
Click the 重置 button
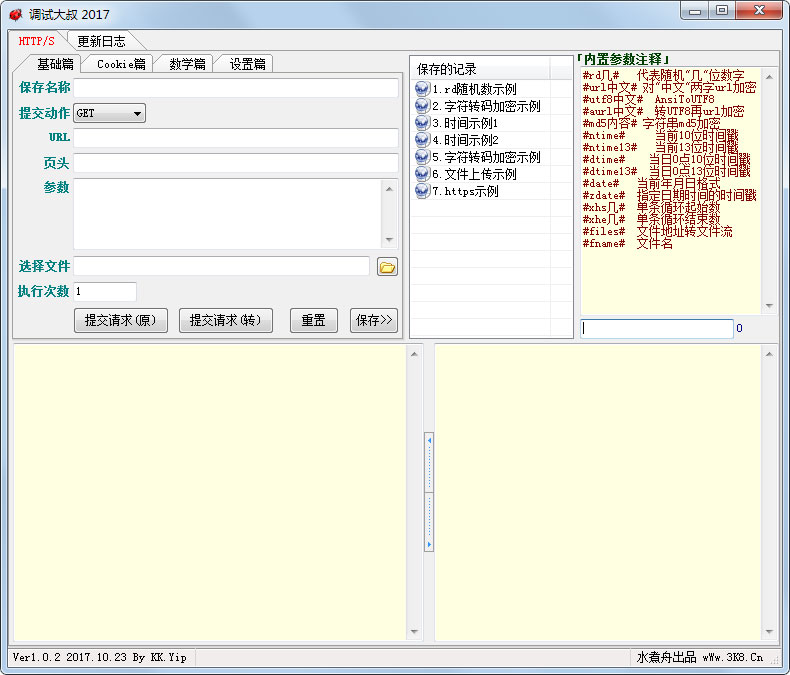313,320
